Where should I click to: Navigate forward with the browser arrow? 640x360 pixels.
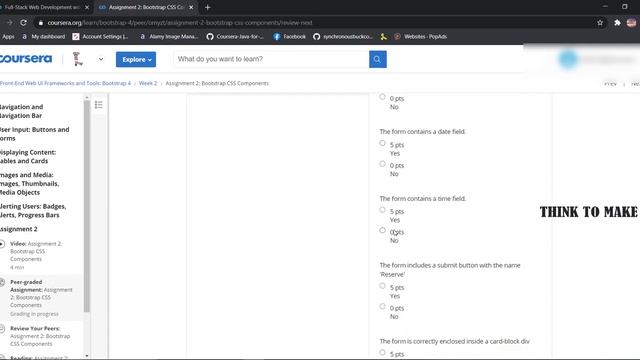(x=9, y=23)
